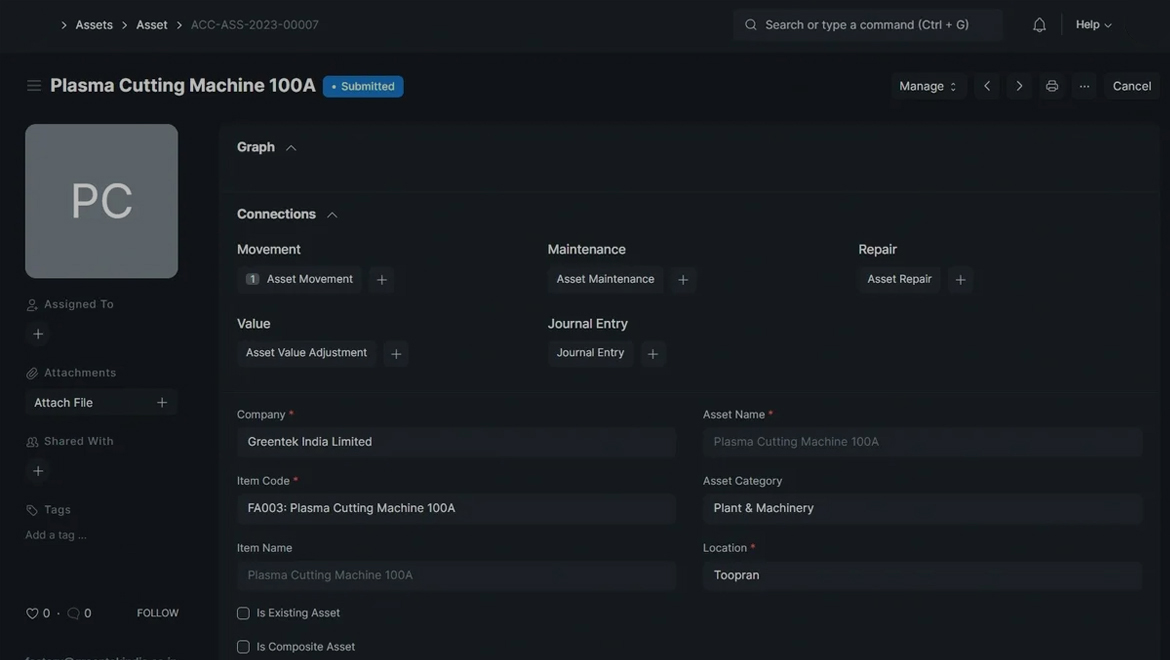The width and height of the screenshot is (1170, 660).
Task: Navigate to Assets breadcrumb
Action: (x=94, y=25)
